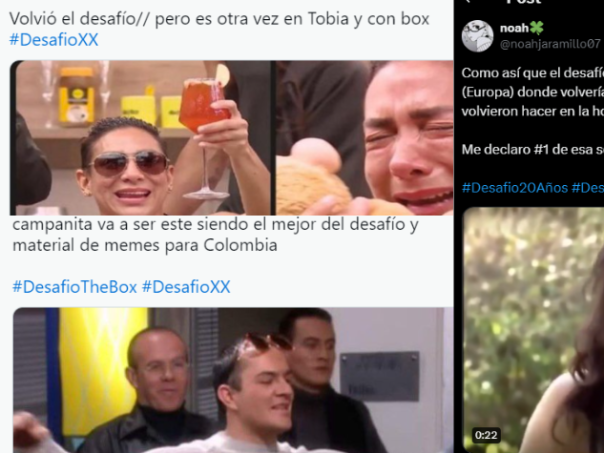Open the crying man with teddy image
This screenshot has height=453, width=604.
[364, 138]
